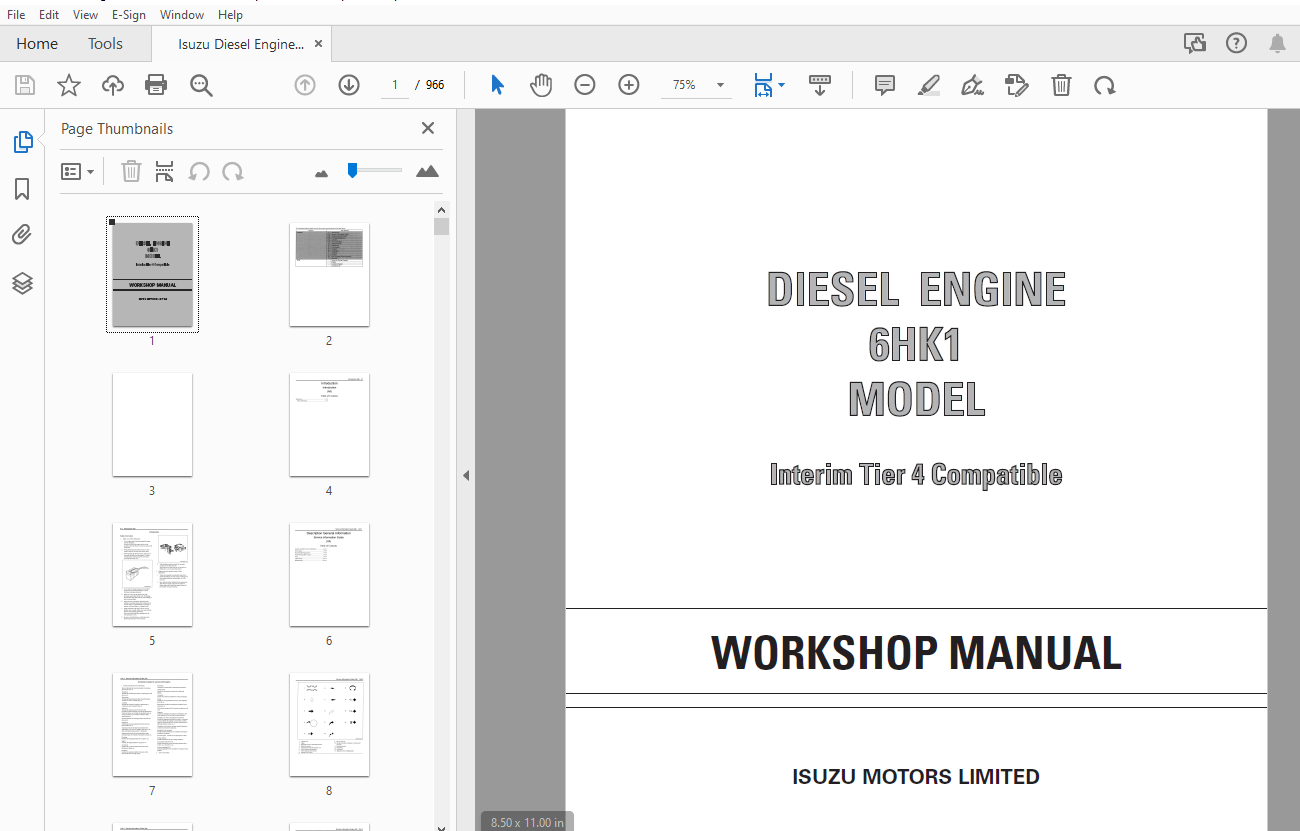Click the Edit PDF stamp icon
This screenshot has height=831, width=1300.
point(1016,85)
